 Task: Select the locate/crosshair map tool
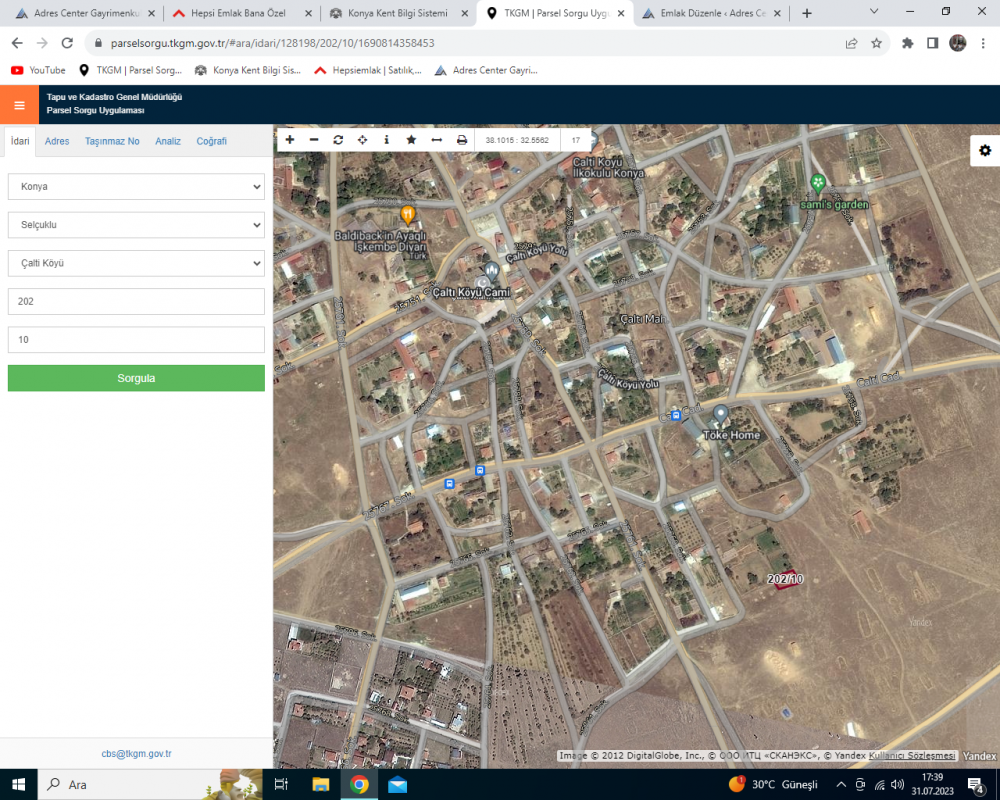pyautogui.click(x=362, y=140)
